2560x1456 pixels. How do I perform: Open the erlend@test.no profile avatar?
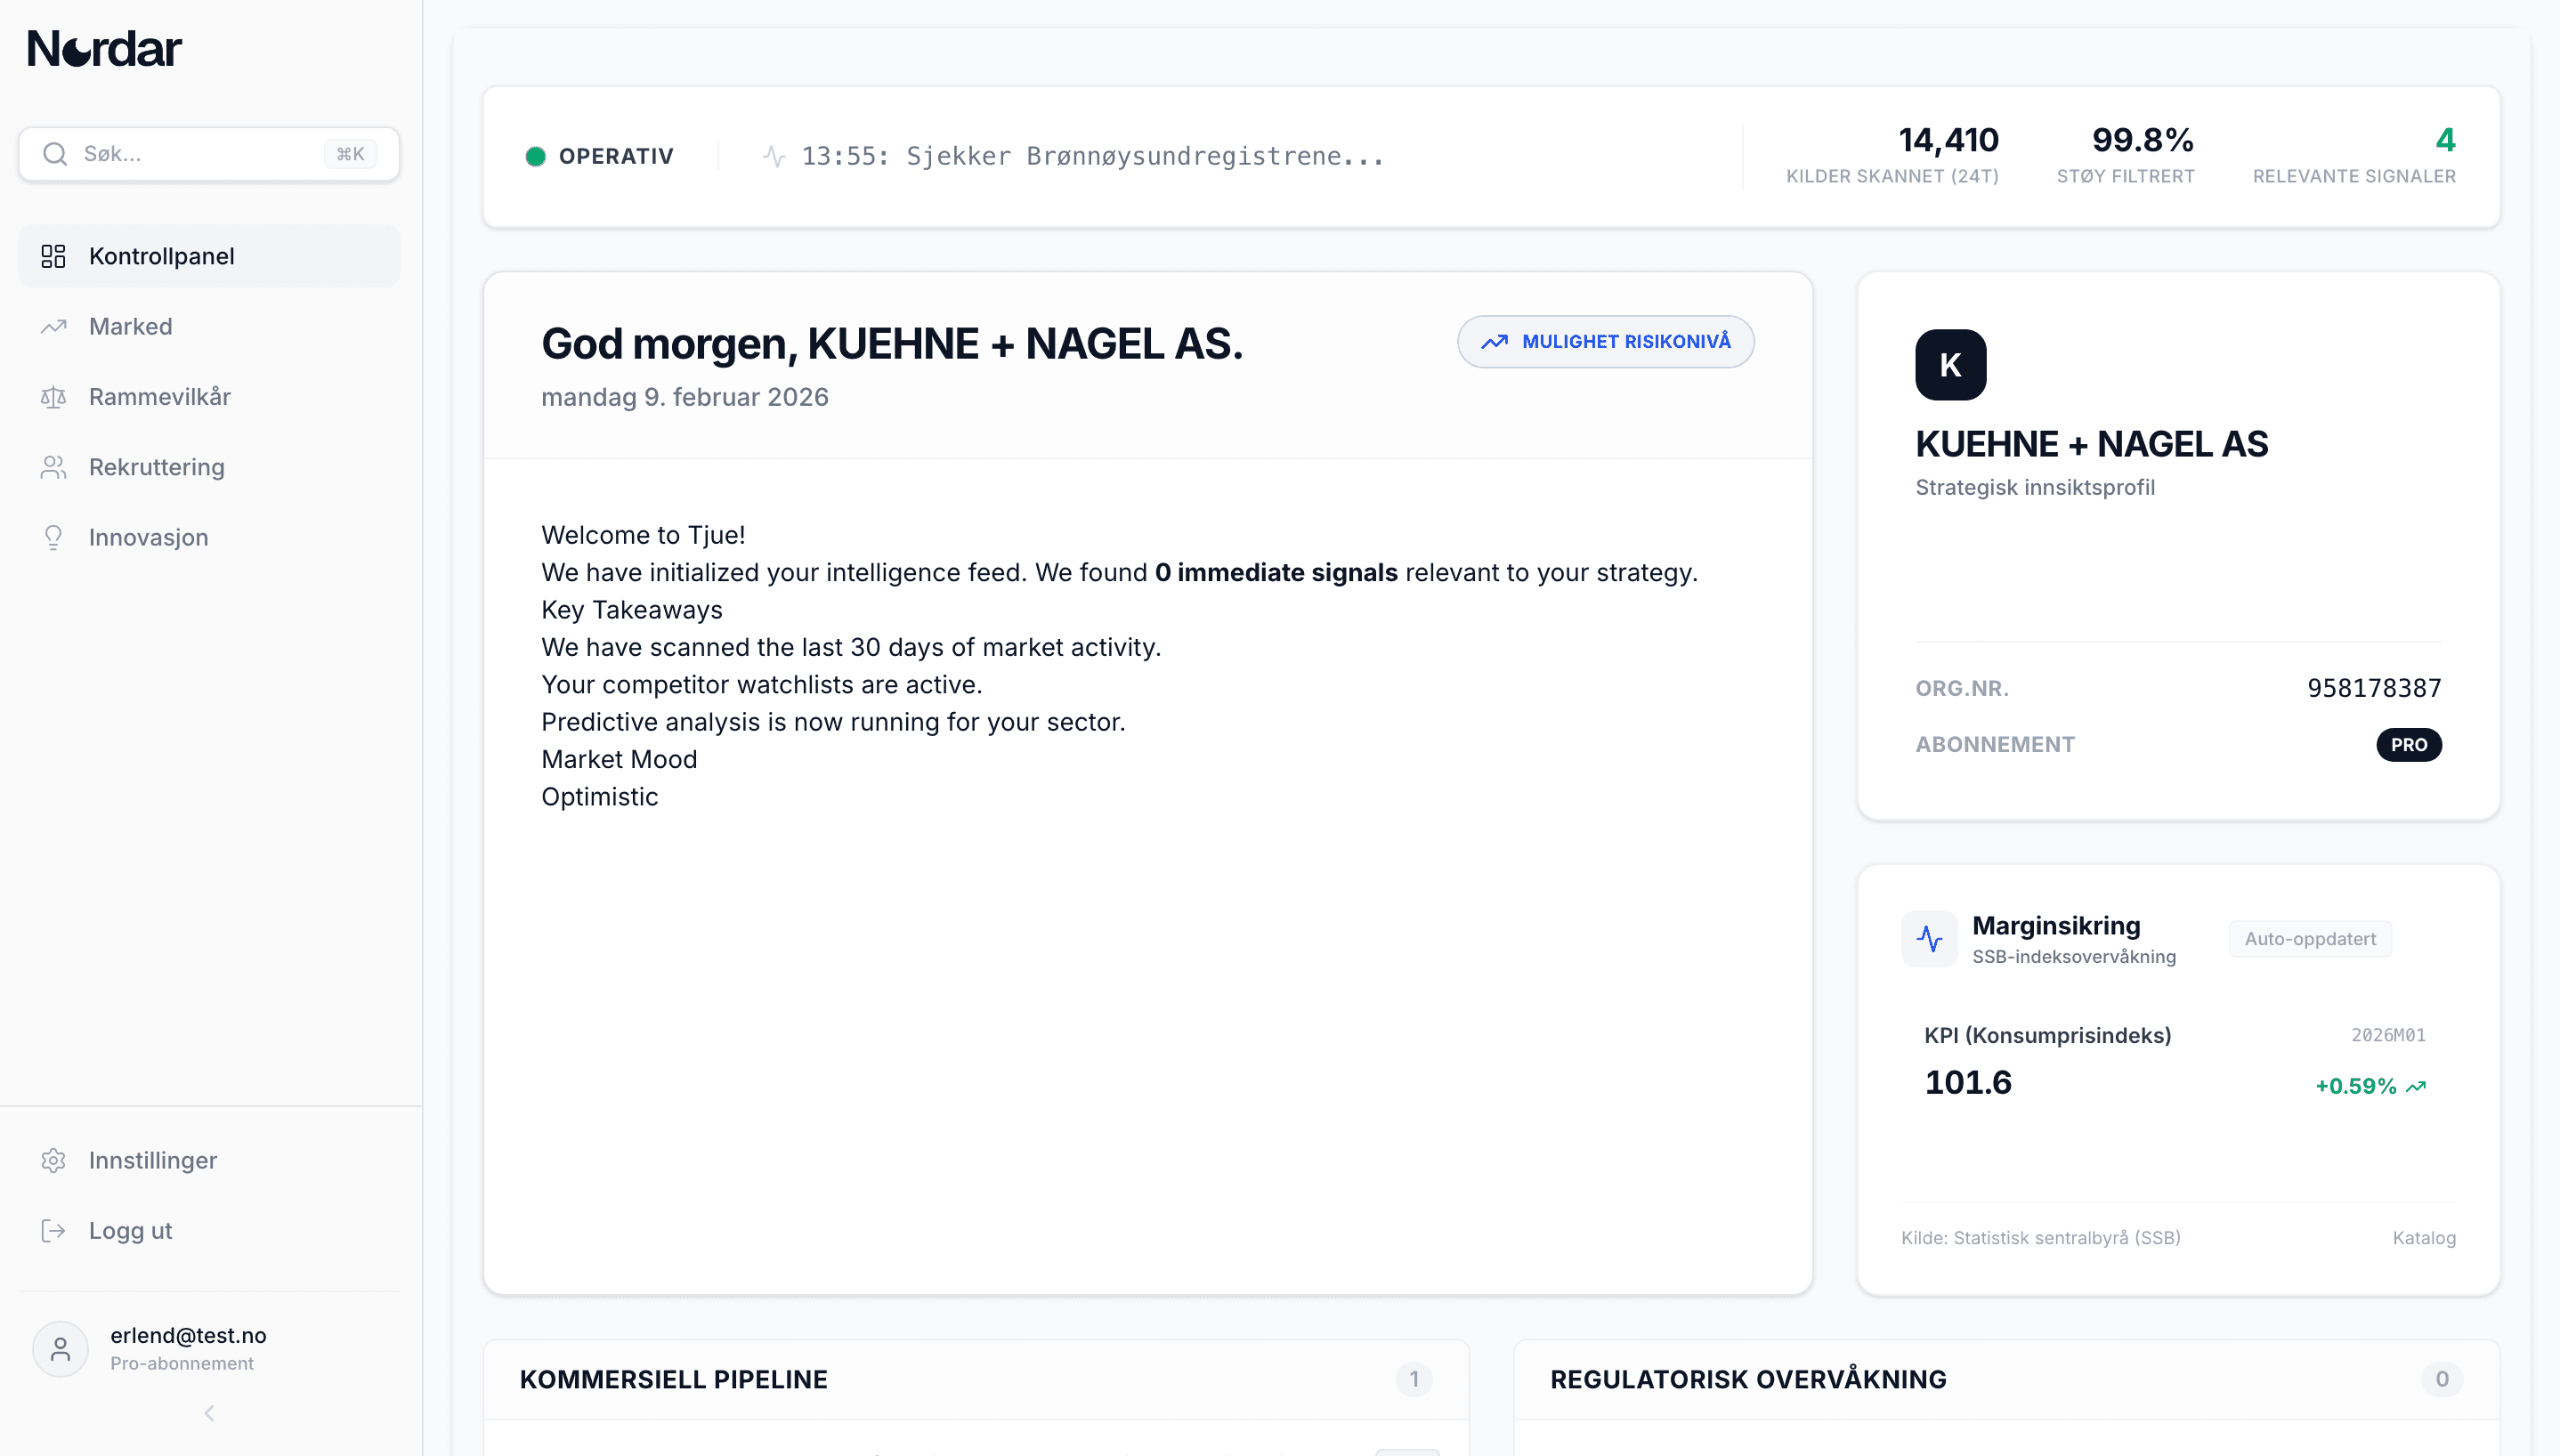60,1348
